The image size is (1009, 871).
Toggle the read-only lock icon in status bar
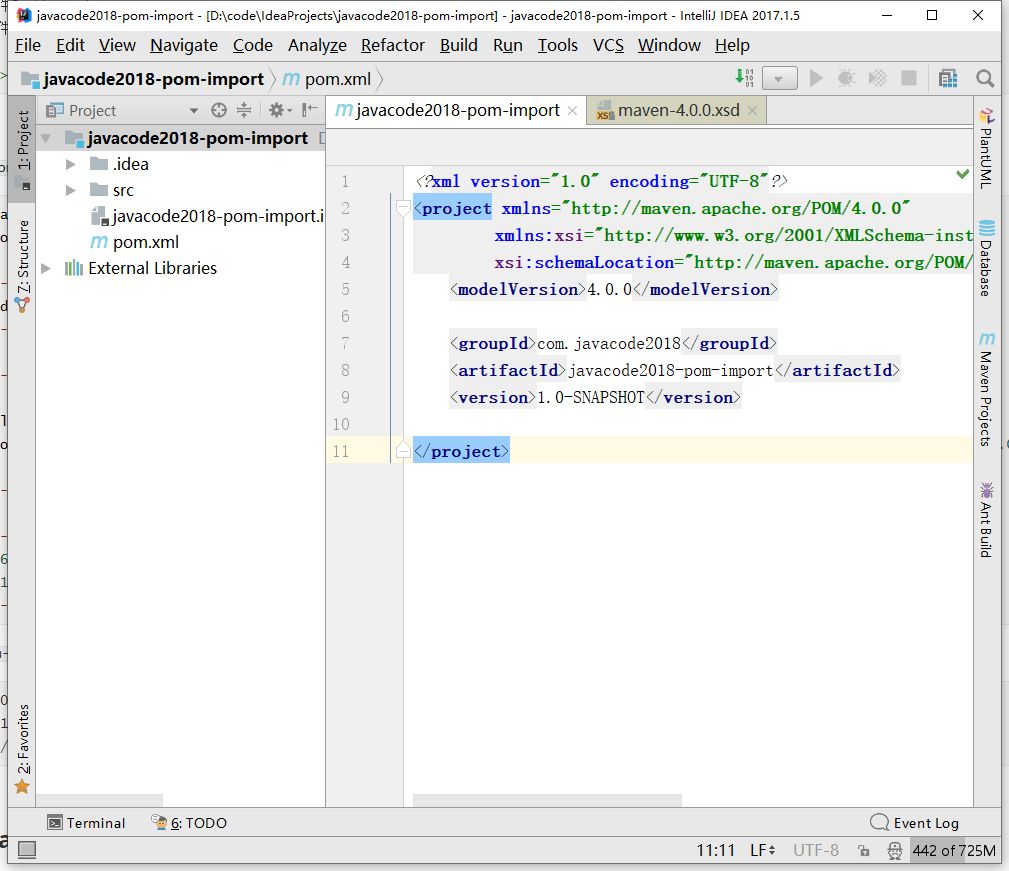(x=864, y=850)
